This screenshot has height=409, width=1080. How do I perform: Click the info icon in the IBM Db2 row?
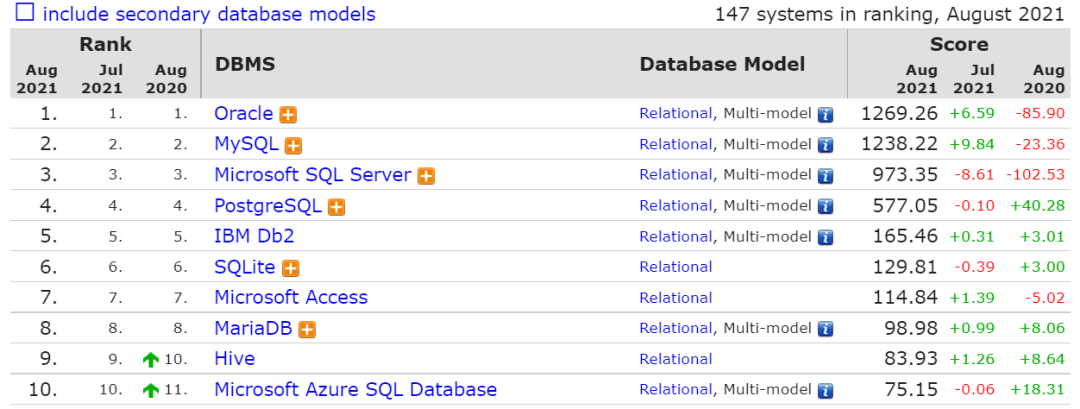(826, 237)
